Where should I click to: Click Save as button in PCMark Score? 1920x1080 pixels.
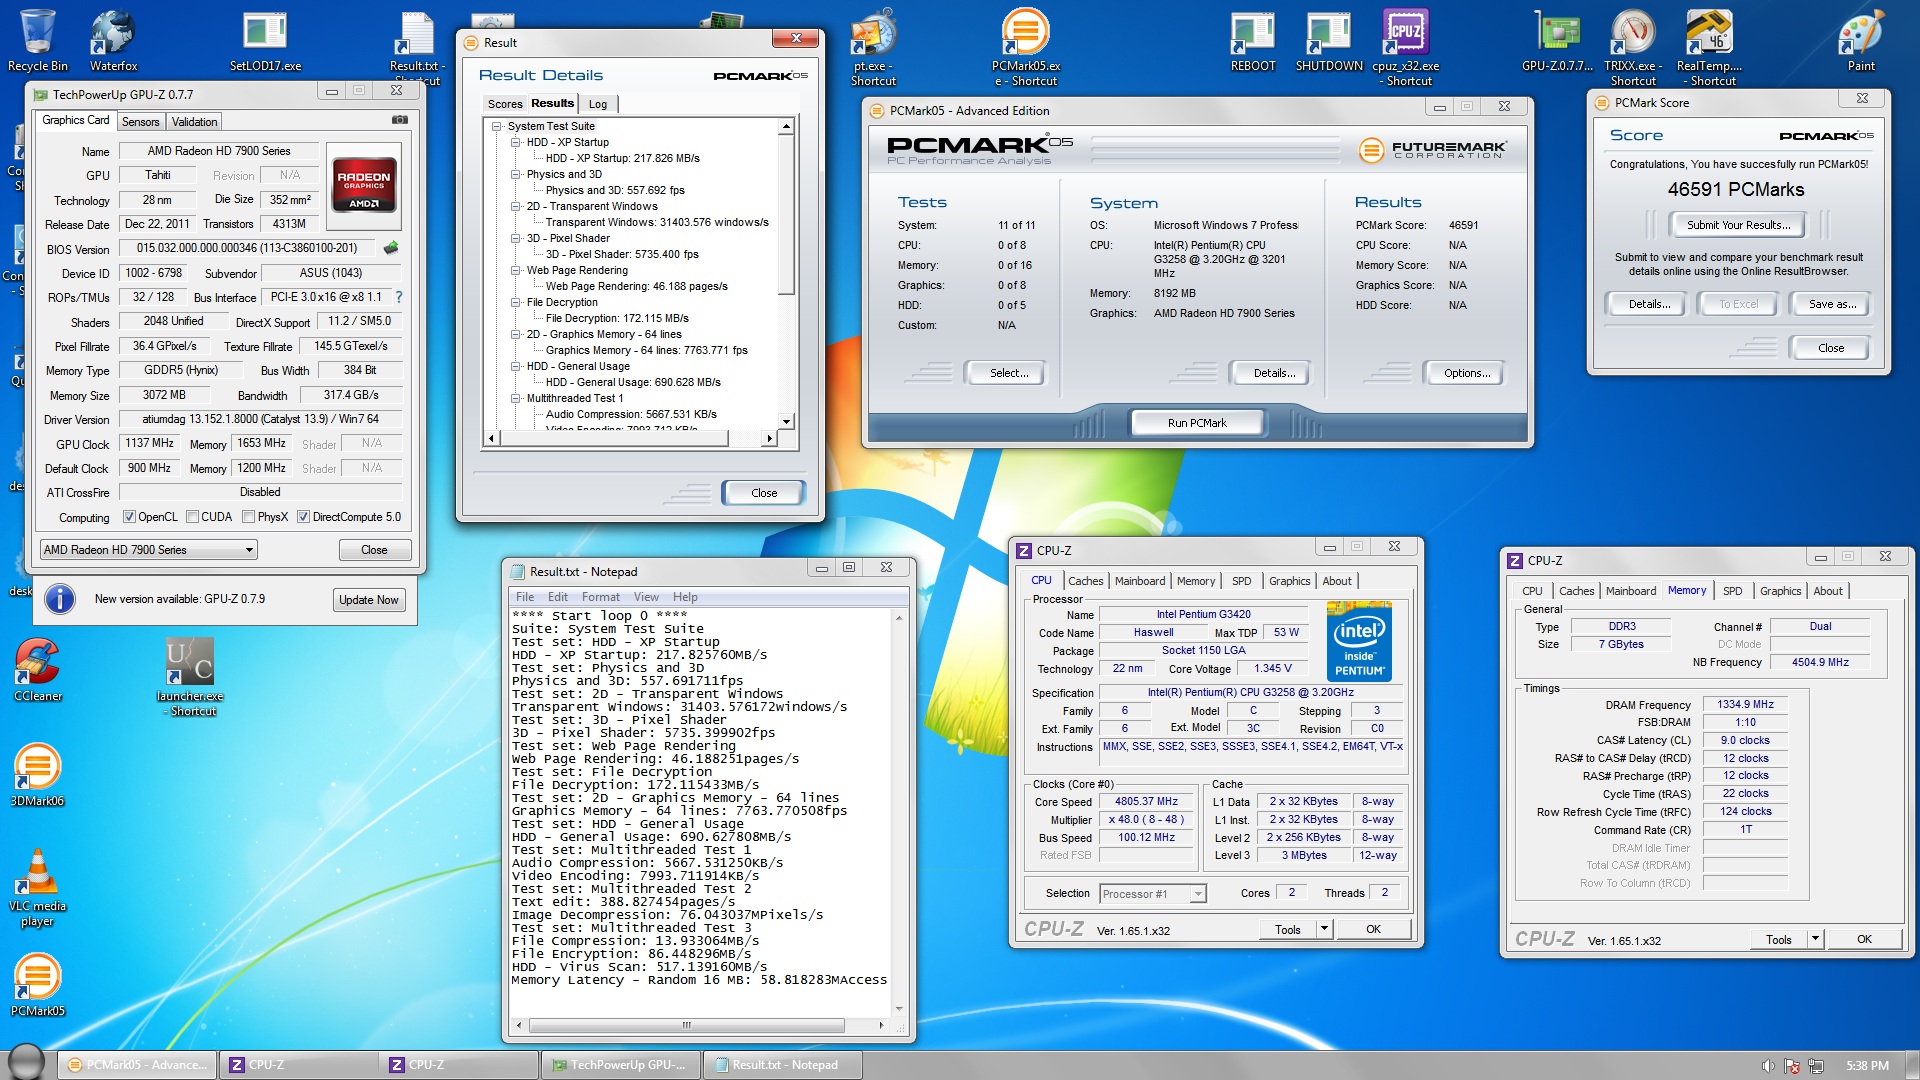tap(1832, 304)
